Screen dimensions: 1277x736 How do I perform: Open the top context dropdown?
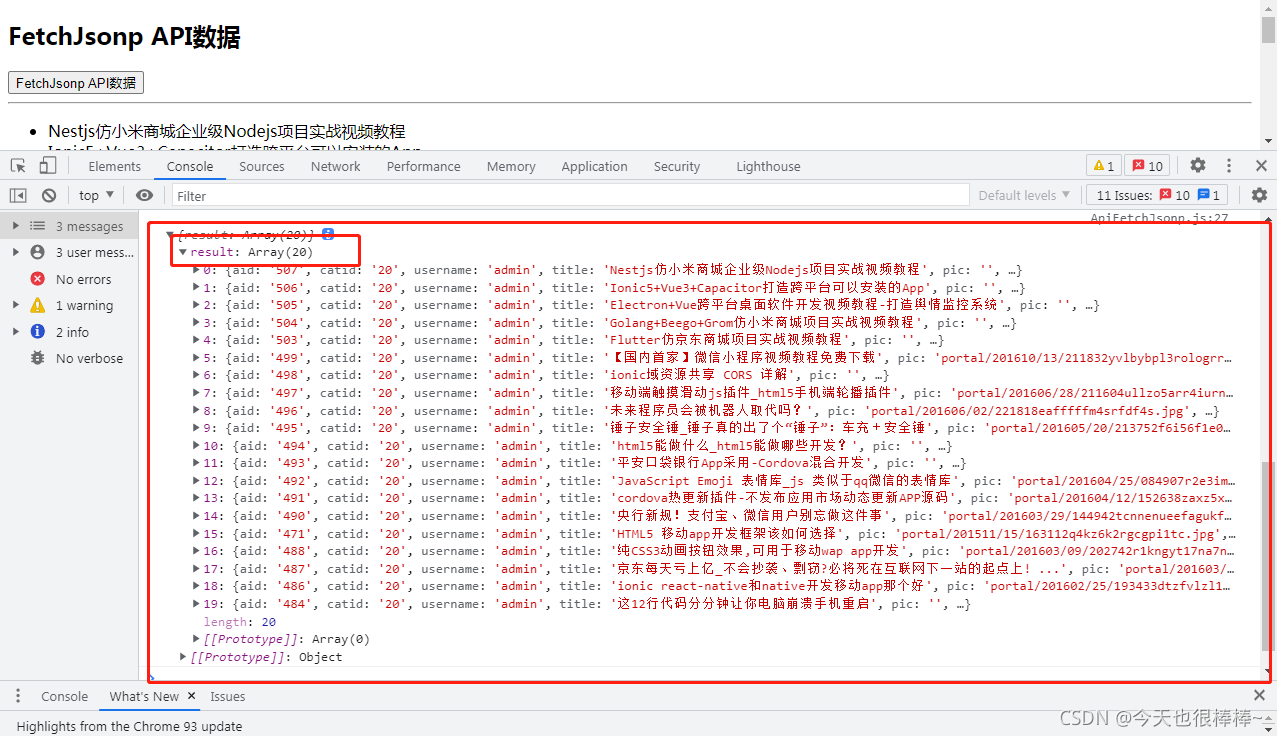(x=96, y=195)
